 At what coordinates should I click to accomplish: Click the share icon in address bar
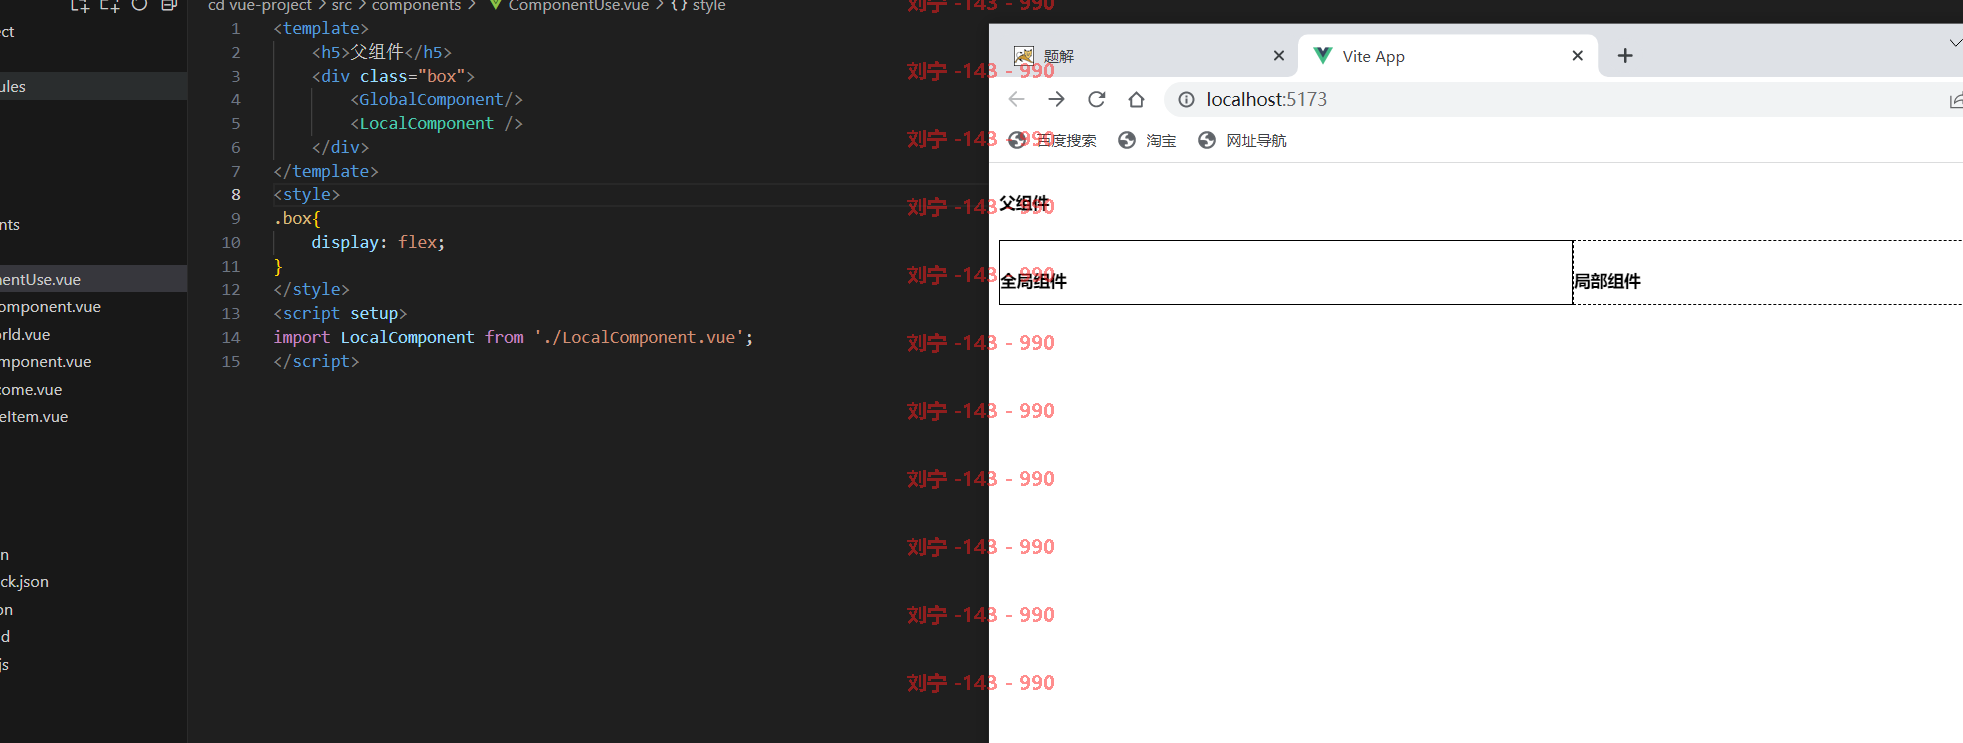click(x=1956, y=100)
